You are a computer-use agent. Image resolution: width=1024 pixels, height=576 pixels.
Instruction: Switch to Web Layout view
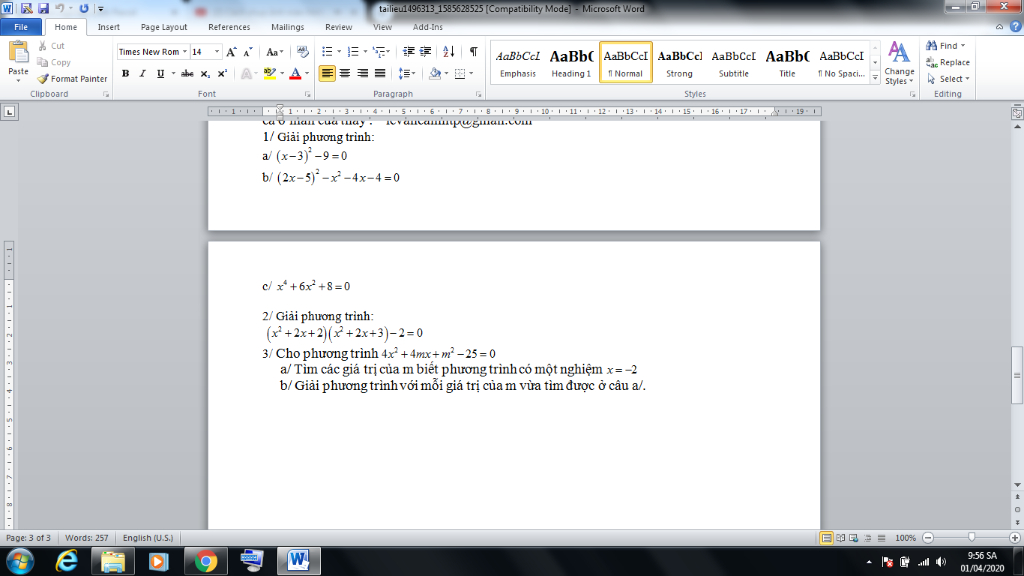click(854, 538)
